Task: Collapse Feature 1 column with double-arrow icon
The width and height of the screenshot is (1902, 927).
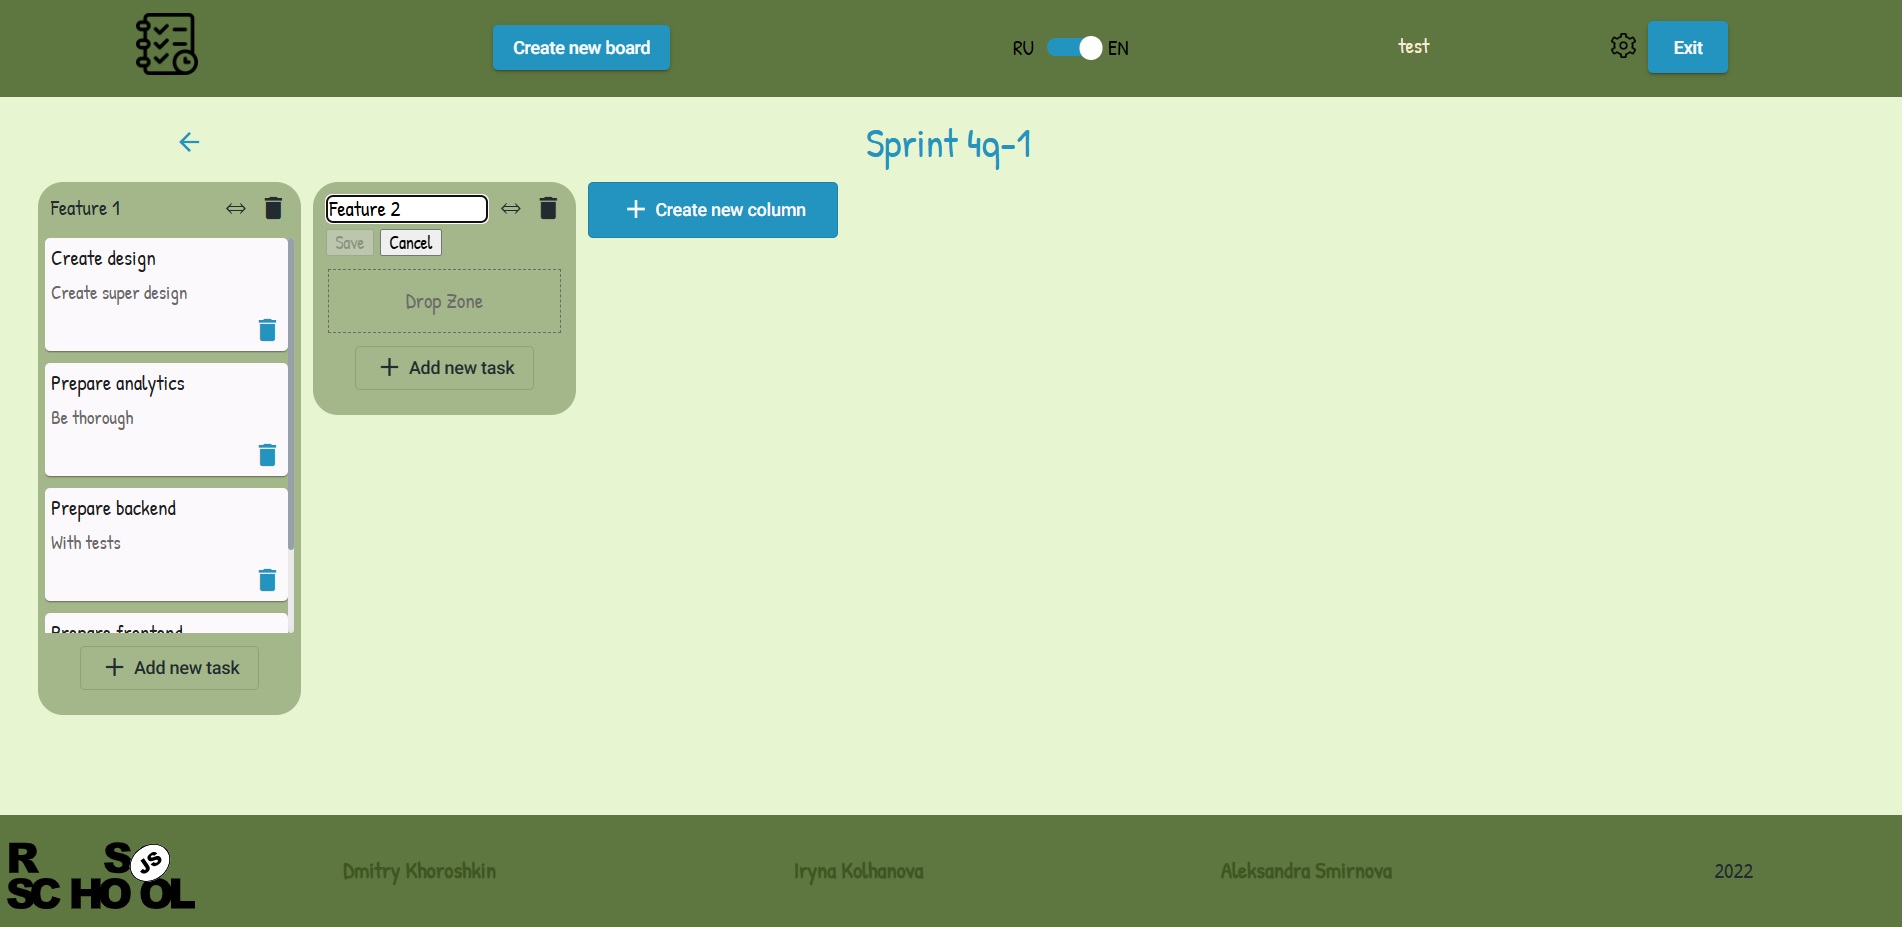Action: 235,208
